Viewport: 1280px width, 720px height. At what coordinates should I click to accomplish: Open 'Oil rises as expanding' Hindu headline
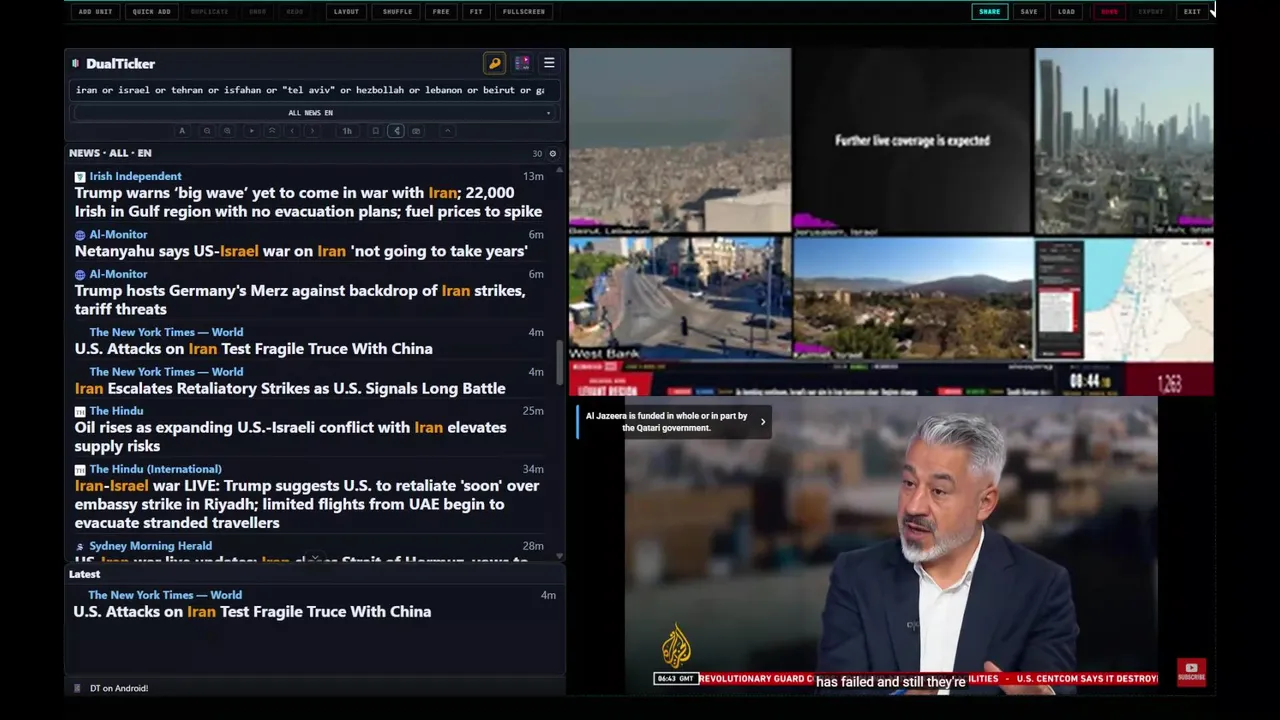(291, 437)
